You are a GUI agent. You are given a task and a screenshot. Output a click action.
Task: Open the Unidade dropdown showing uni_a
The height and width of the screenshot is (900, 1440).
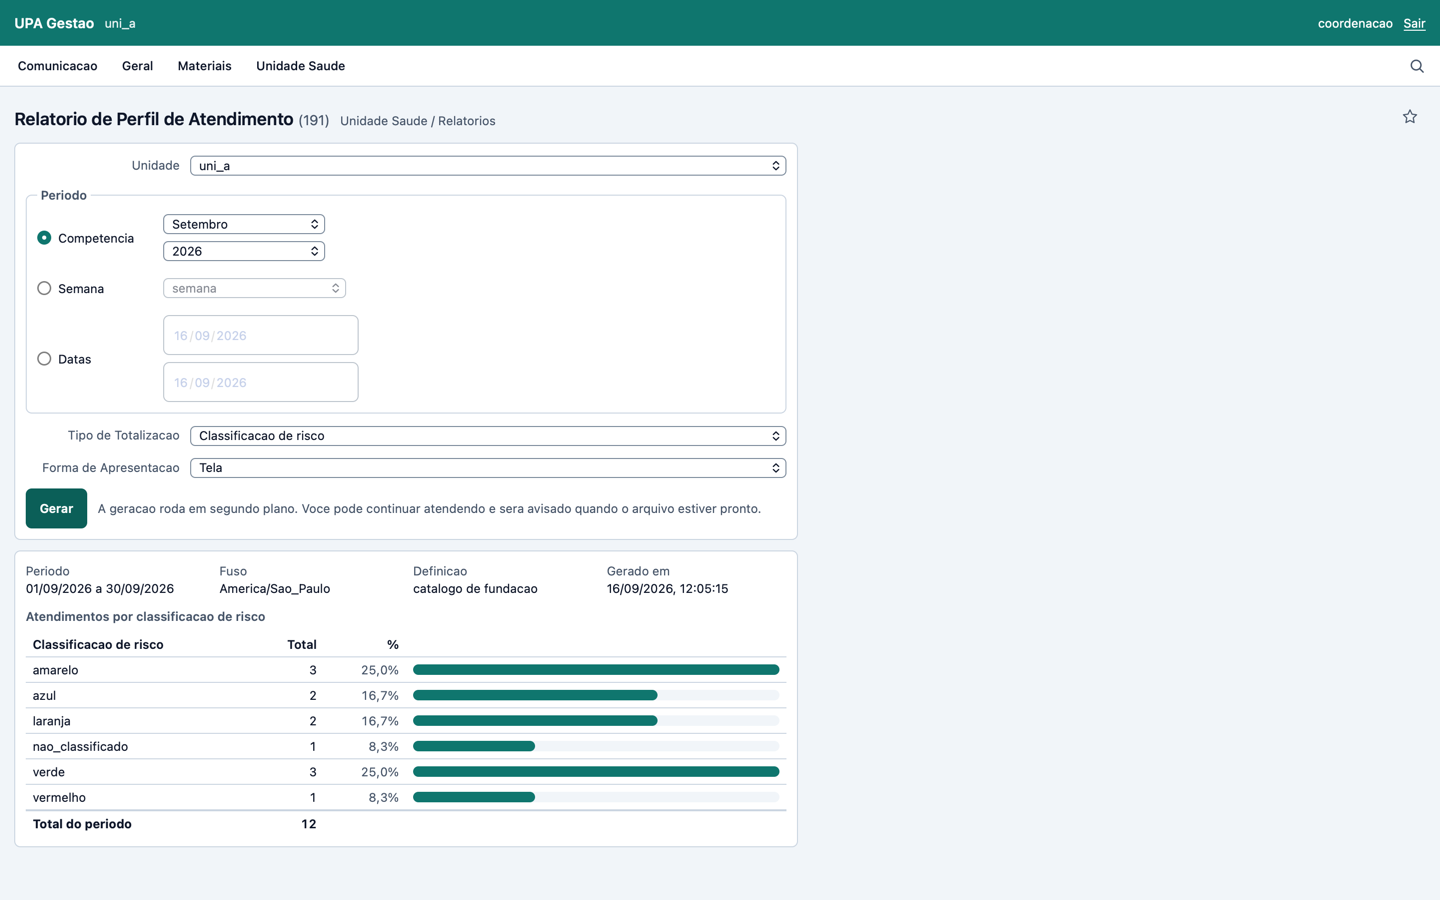pyautogui.click(x=488, y=166)
